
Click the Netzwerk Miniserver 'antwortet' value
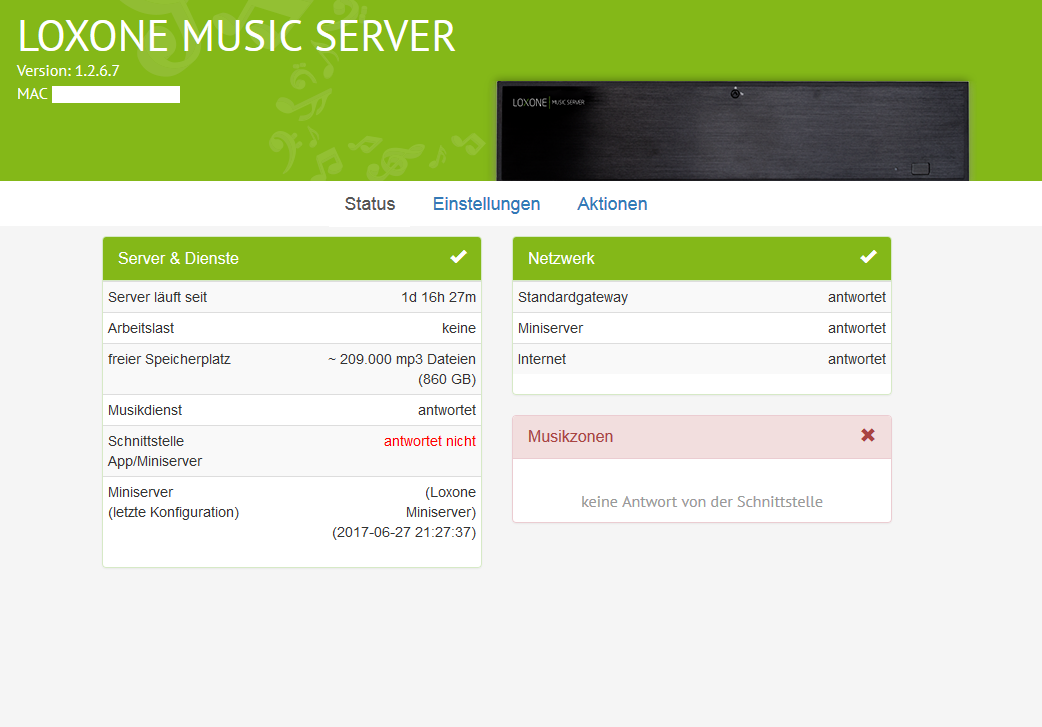[x=857, y=328]
